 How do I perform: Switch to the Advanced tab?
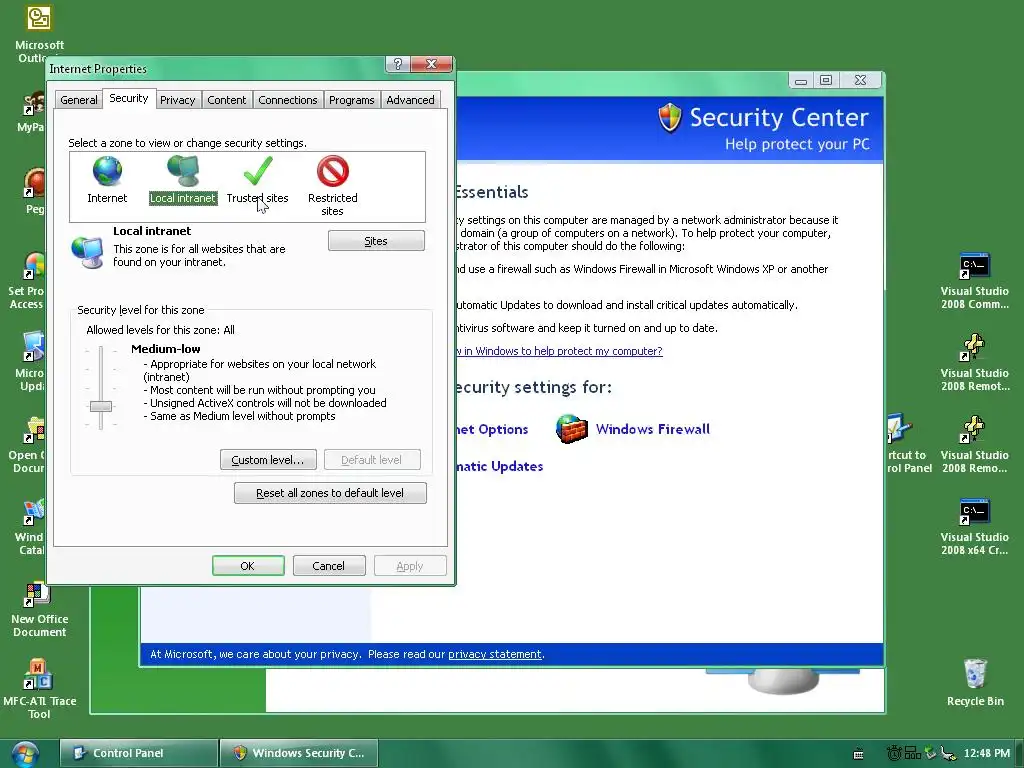click(x=410, y=100)
